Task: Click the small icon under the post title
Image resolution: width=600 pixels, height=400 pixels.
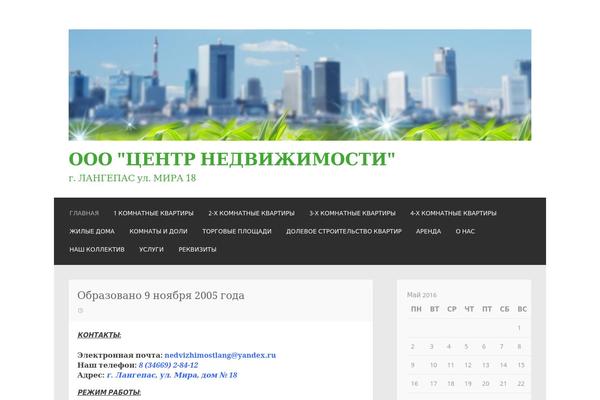Action: pyautogui.click(x=80, y=310)
